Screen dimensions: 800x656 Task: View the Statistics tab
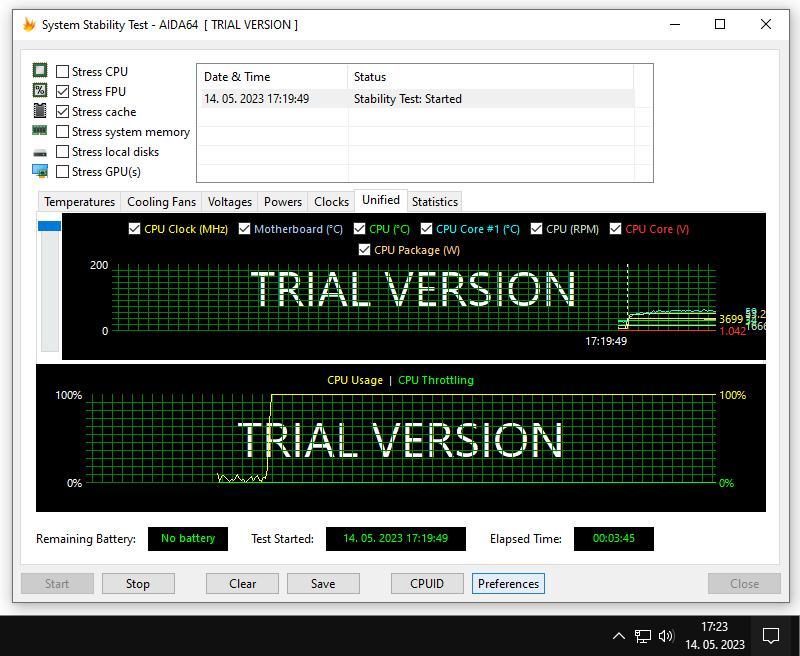click(435, 201)
